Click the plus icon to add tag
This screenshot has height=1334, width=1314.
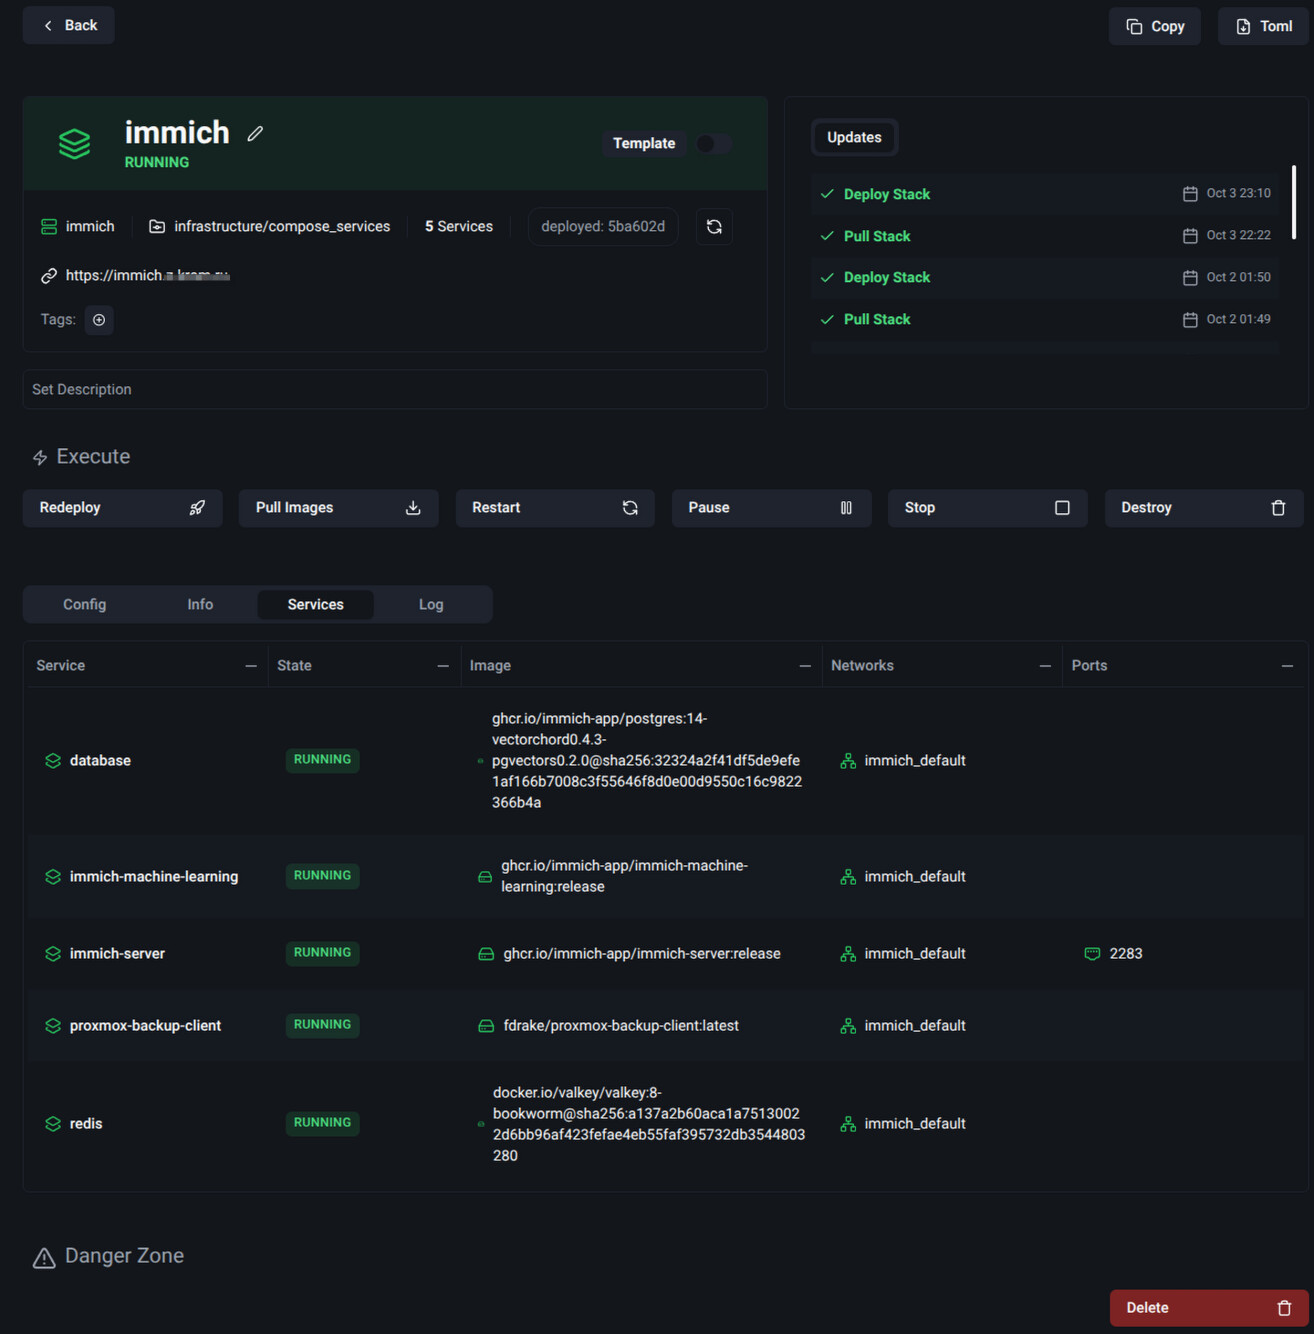tap(99, 320)
